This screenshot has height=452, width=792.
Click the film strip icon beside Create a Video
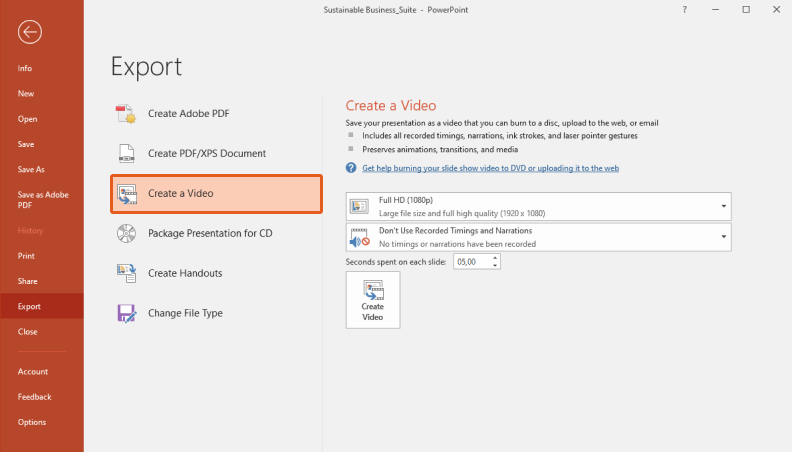click(127, 194)
